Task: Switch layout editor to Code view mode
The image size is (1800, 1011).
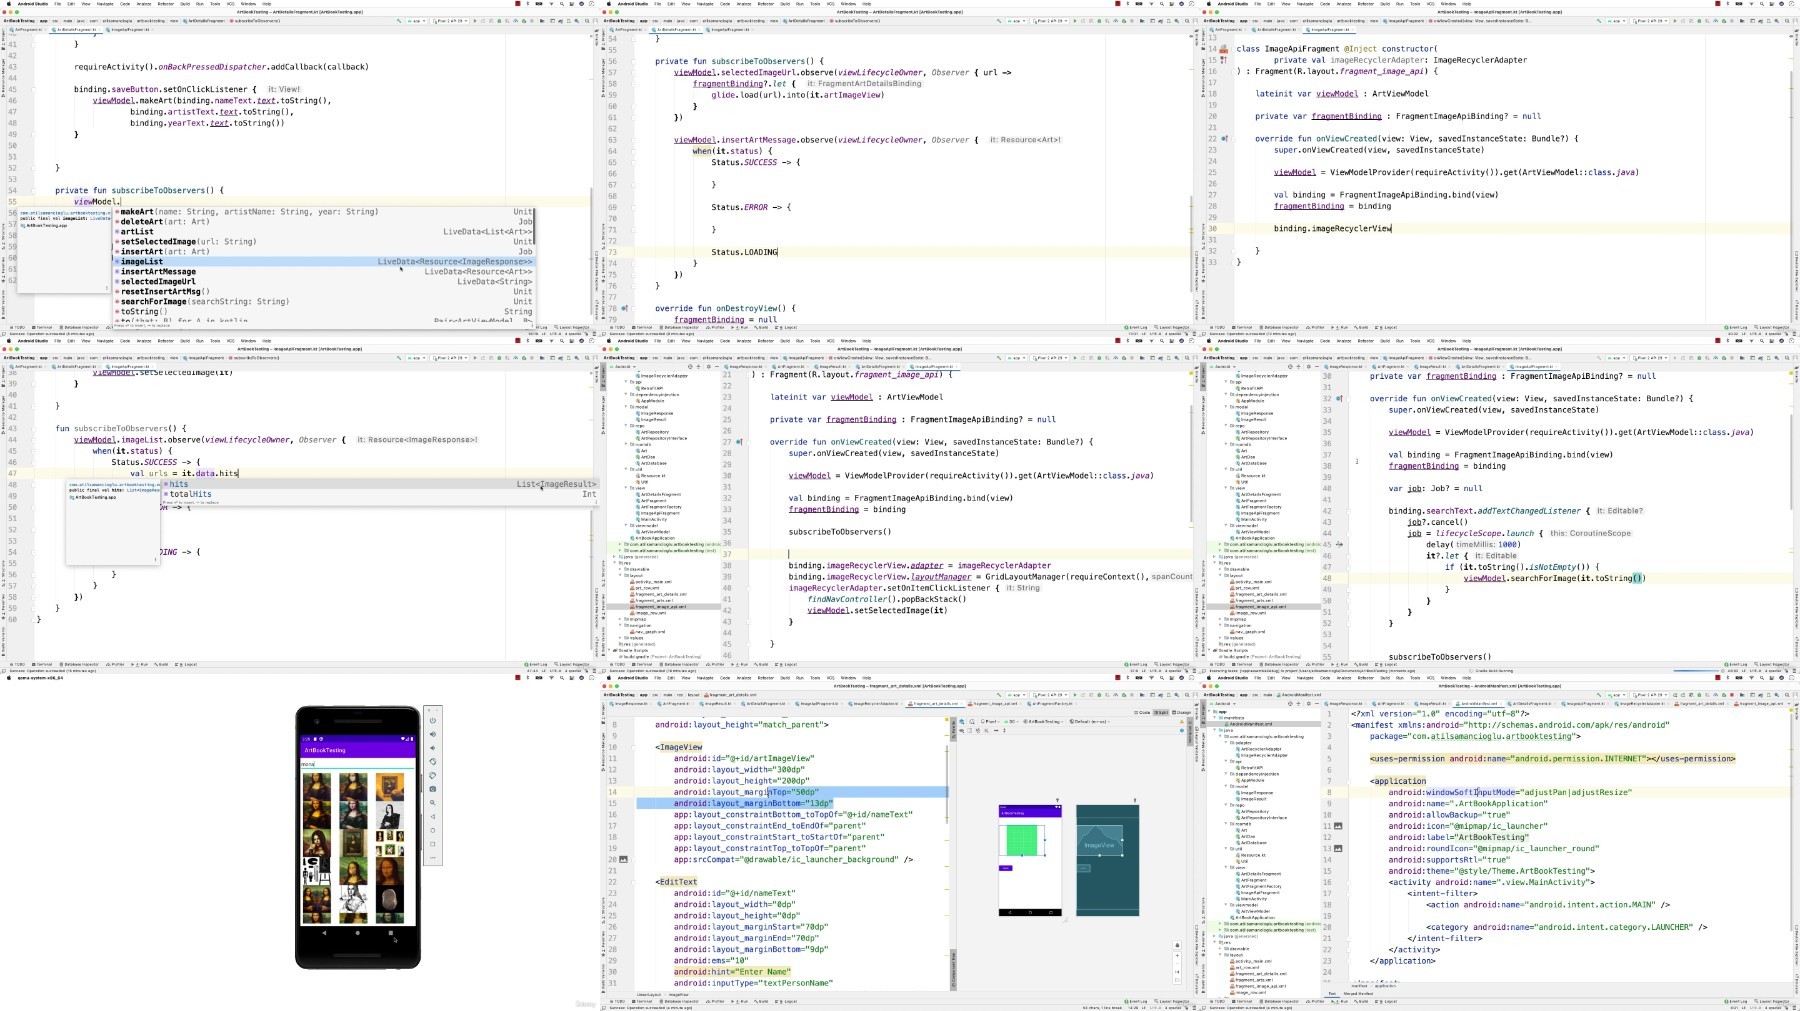Action: pyautogui.click(x=1144, y=712)
